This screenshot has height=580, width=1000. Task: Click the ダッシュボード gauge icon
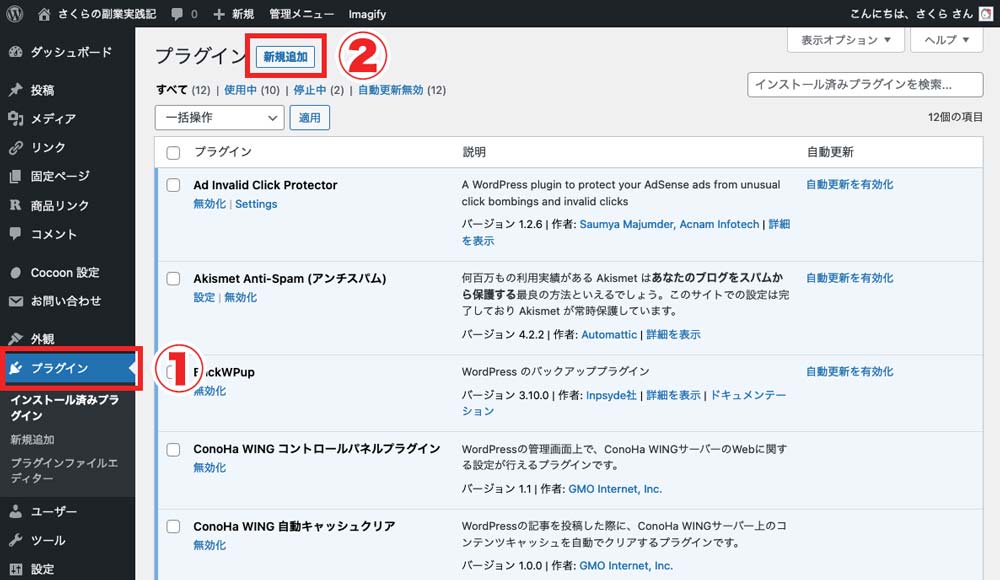click(x=16, y=52)
